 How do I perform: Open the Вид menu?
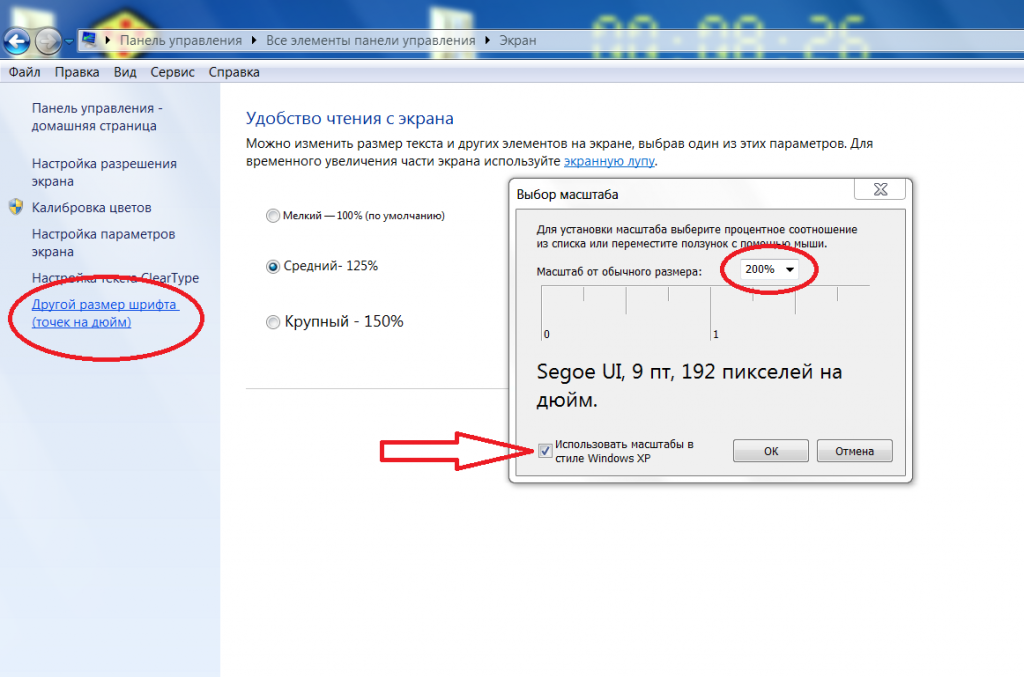(x=125, y=72)
